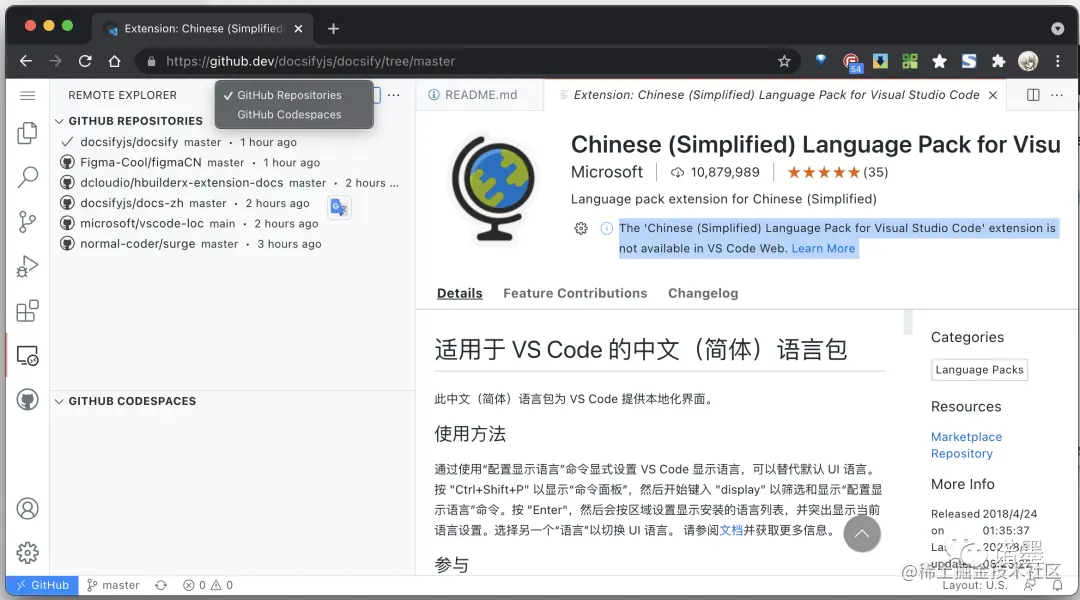This screenshot has height=600, width=1080.
Task: Click the Layout: U.S. status entry
Action: (x=975, y=586)
